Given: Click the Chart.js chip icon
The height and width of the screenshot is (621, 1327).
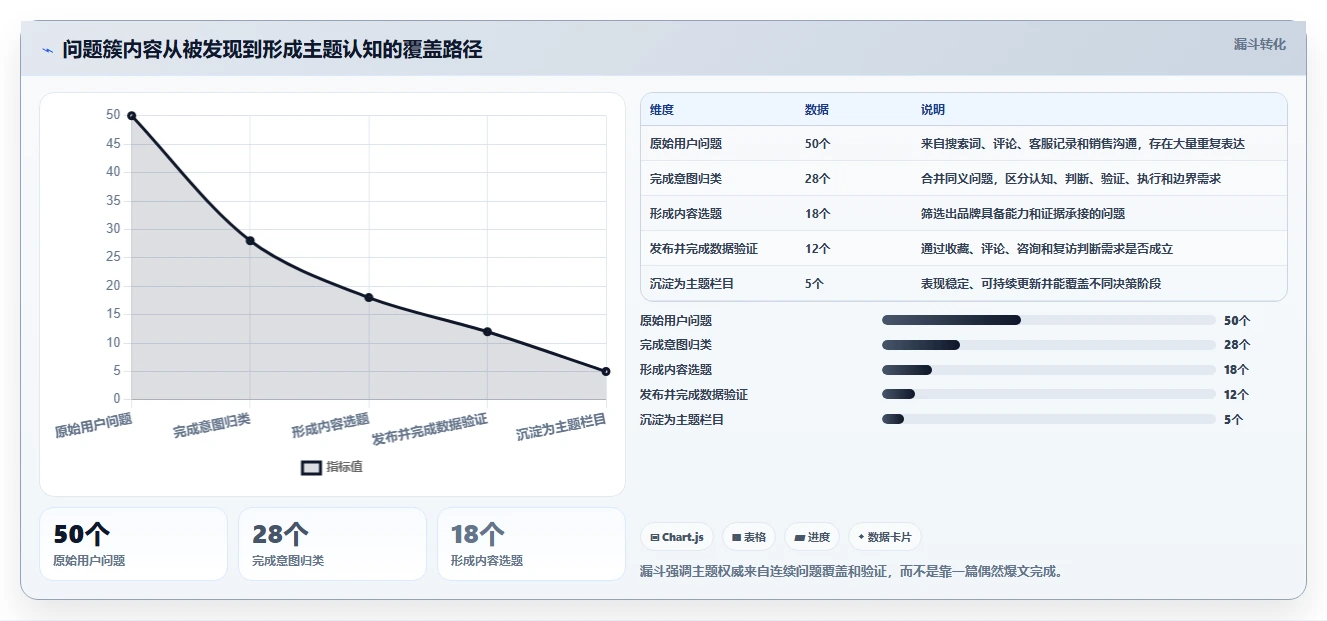Looking at the screenshot, I should (654, 537).
